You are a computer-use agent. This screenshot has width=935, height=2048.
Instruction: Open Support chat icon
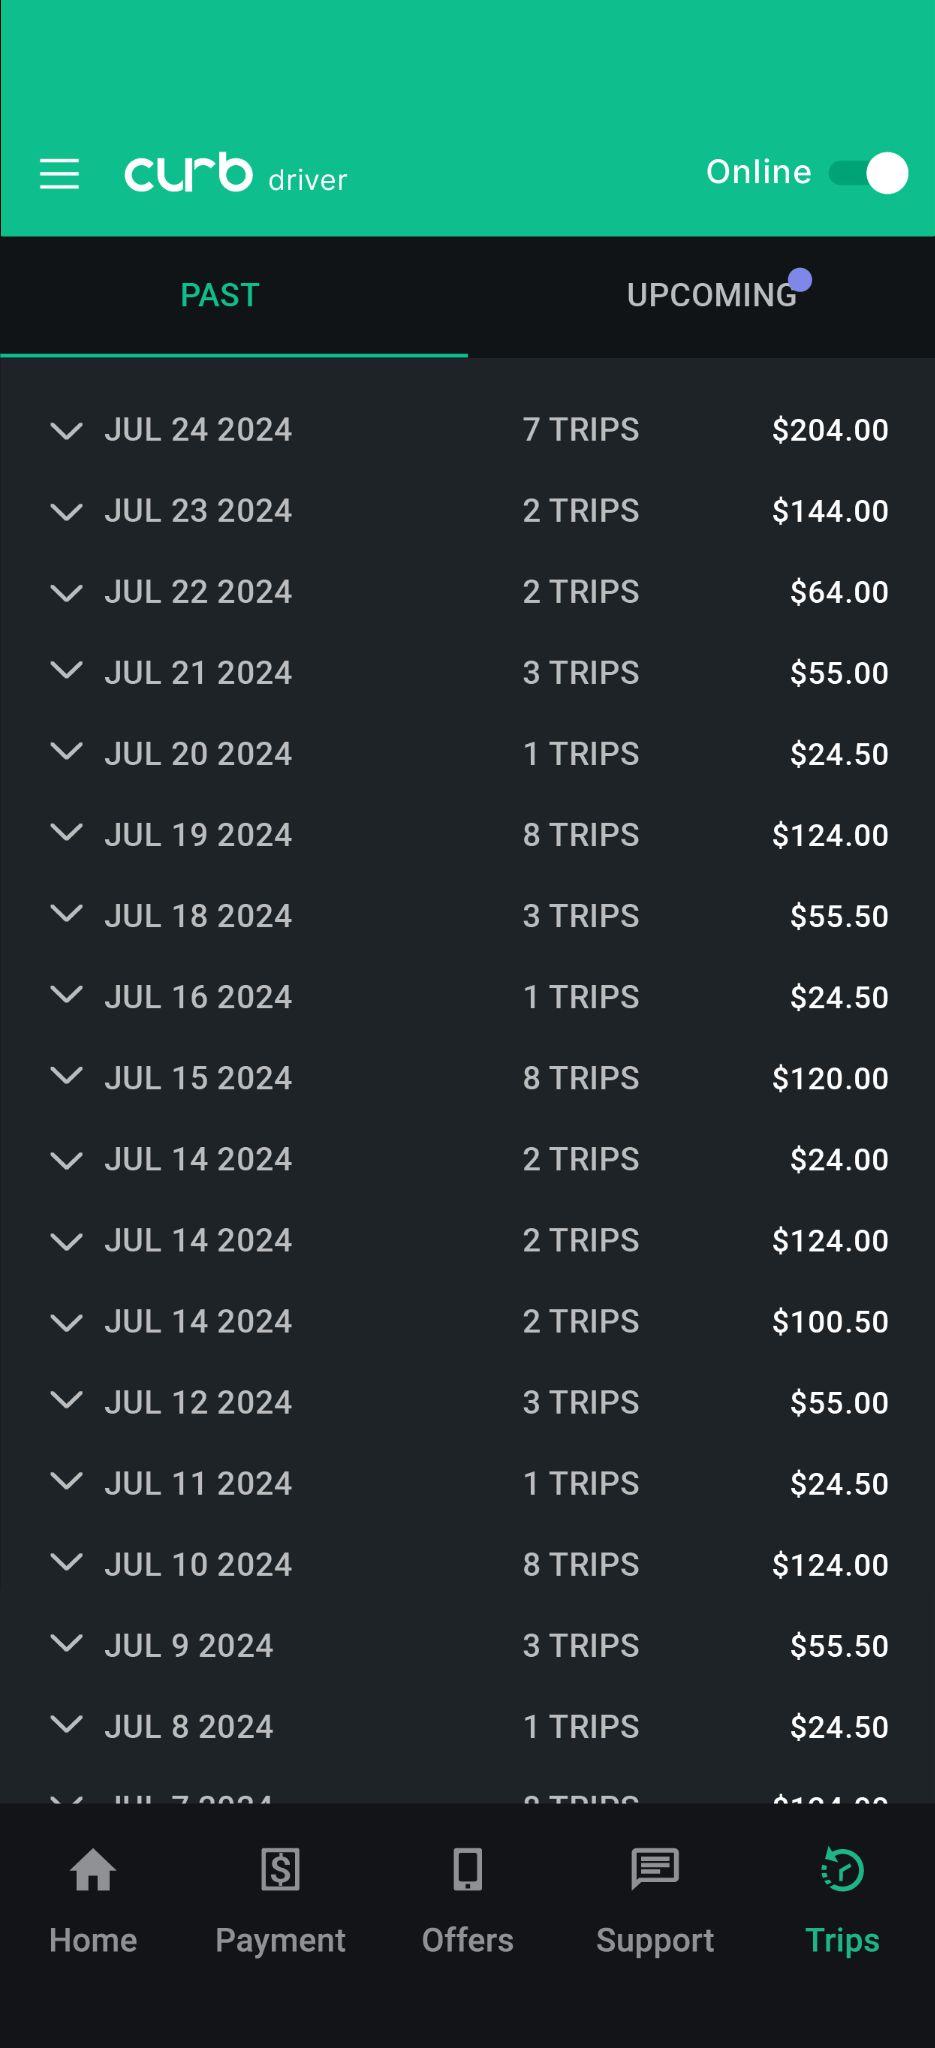click(655, 1870)
